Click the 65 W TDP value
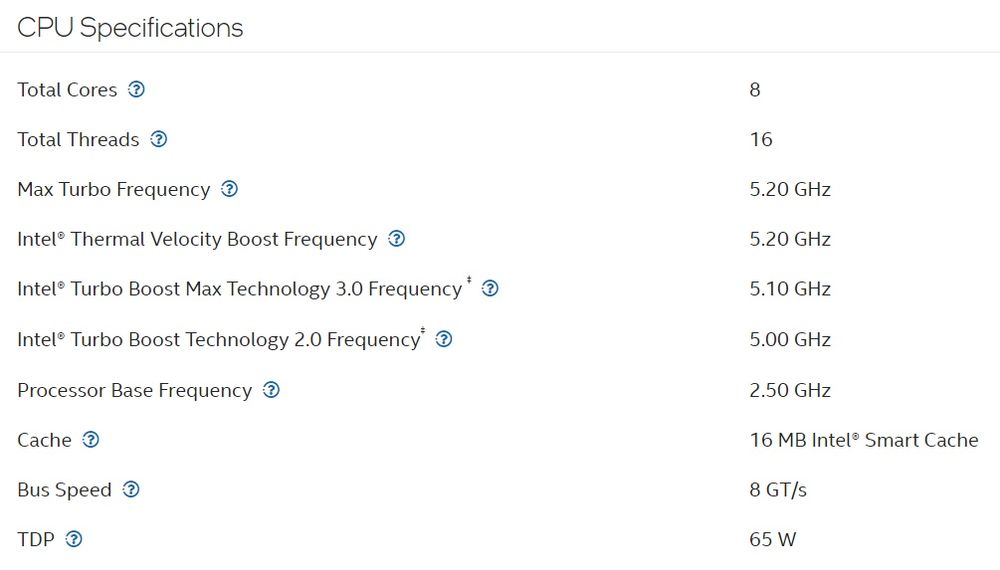The image size is (1000, 570). 772,540
